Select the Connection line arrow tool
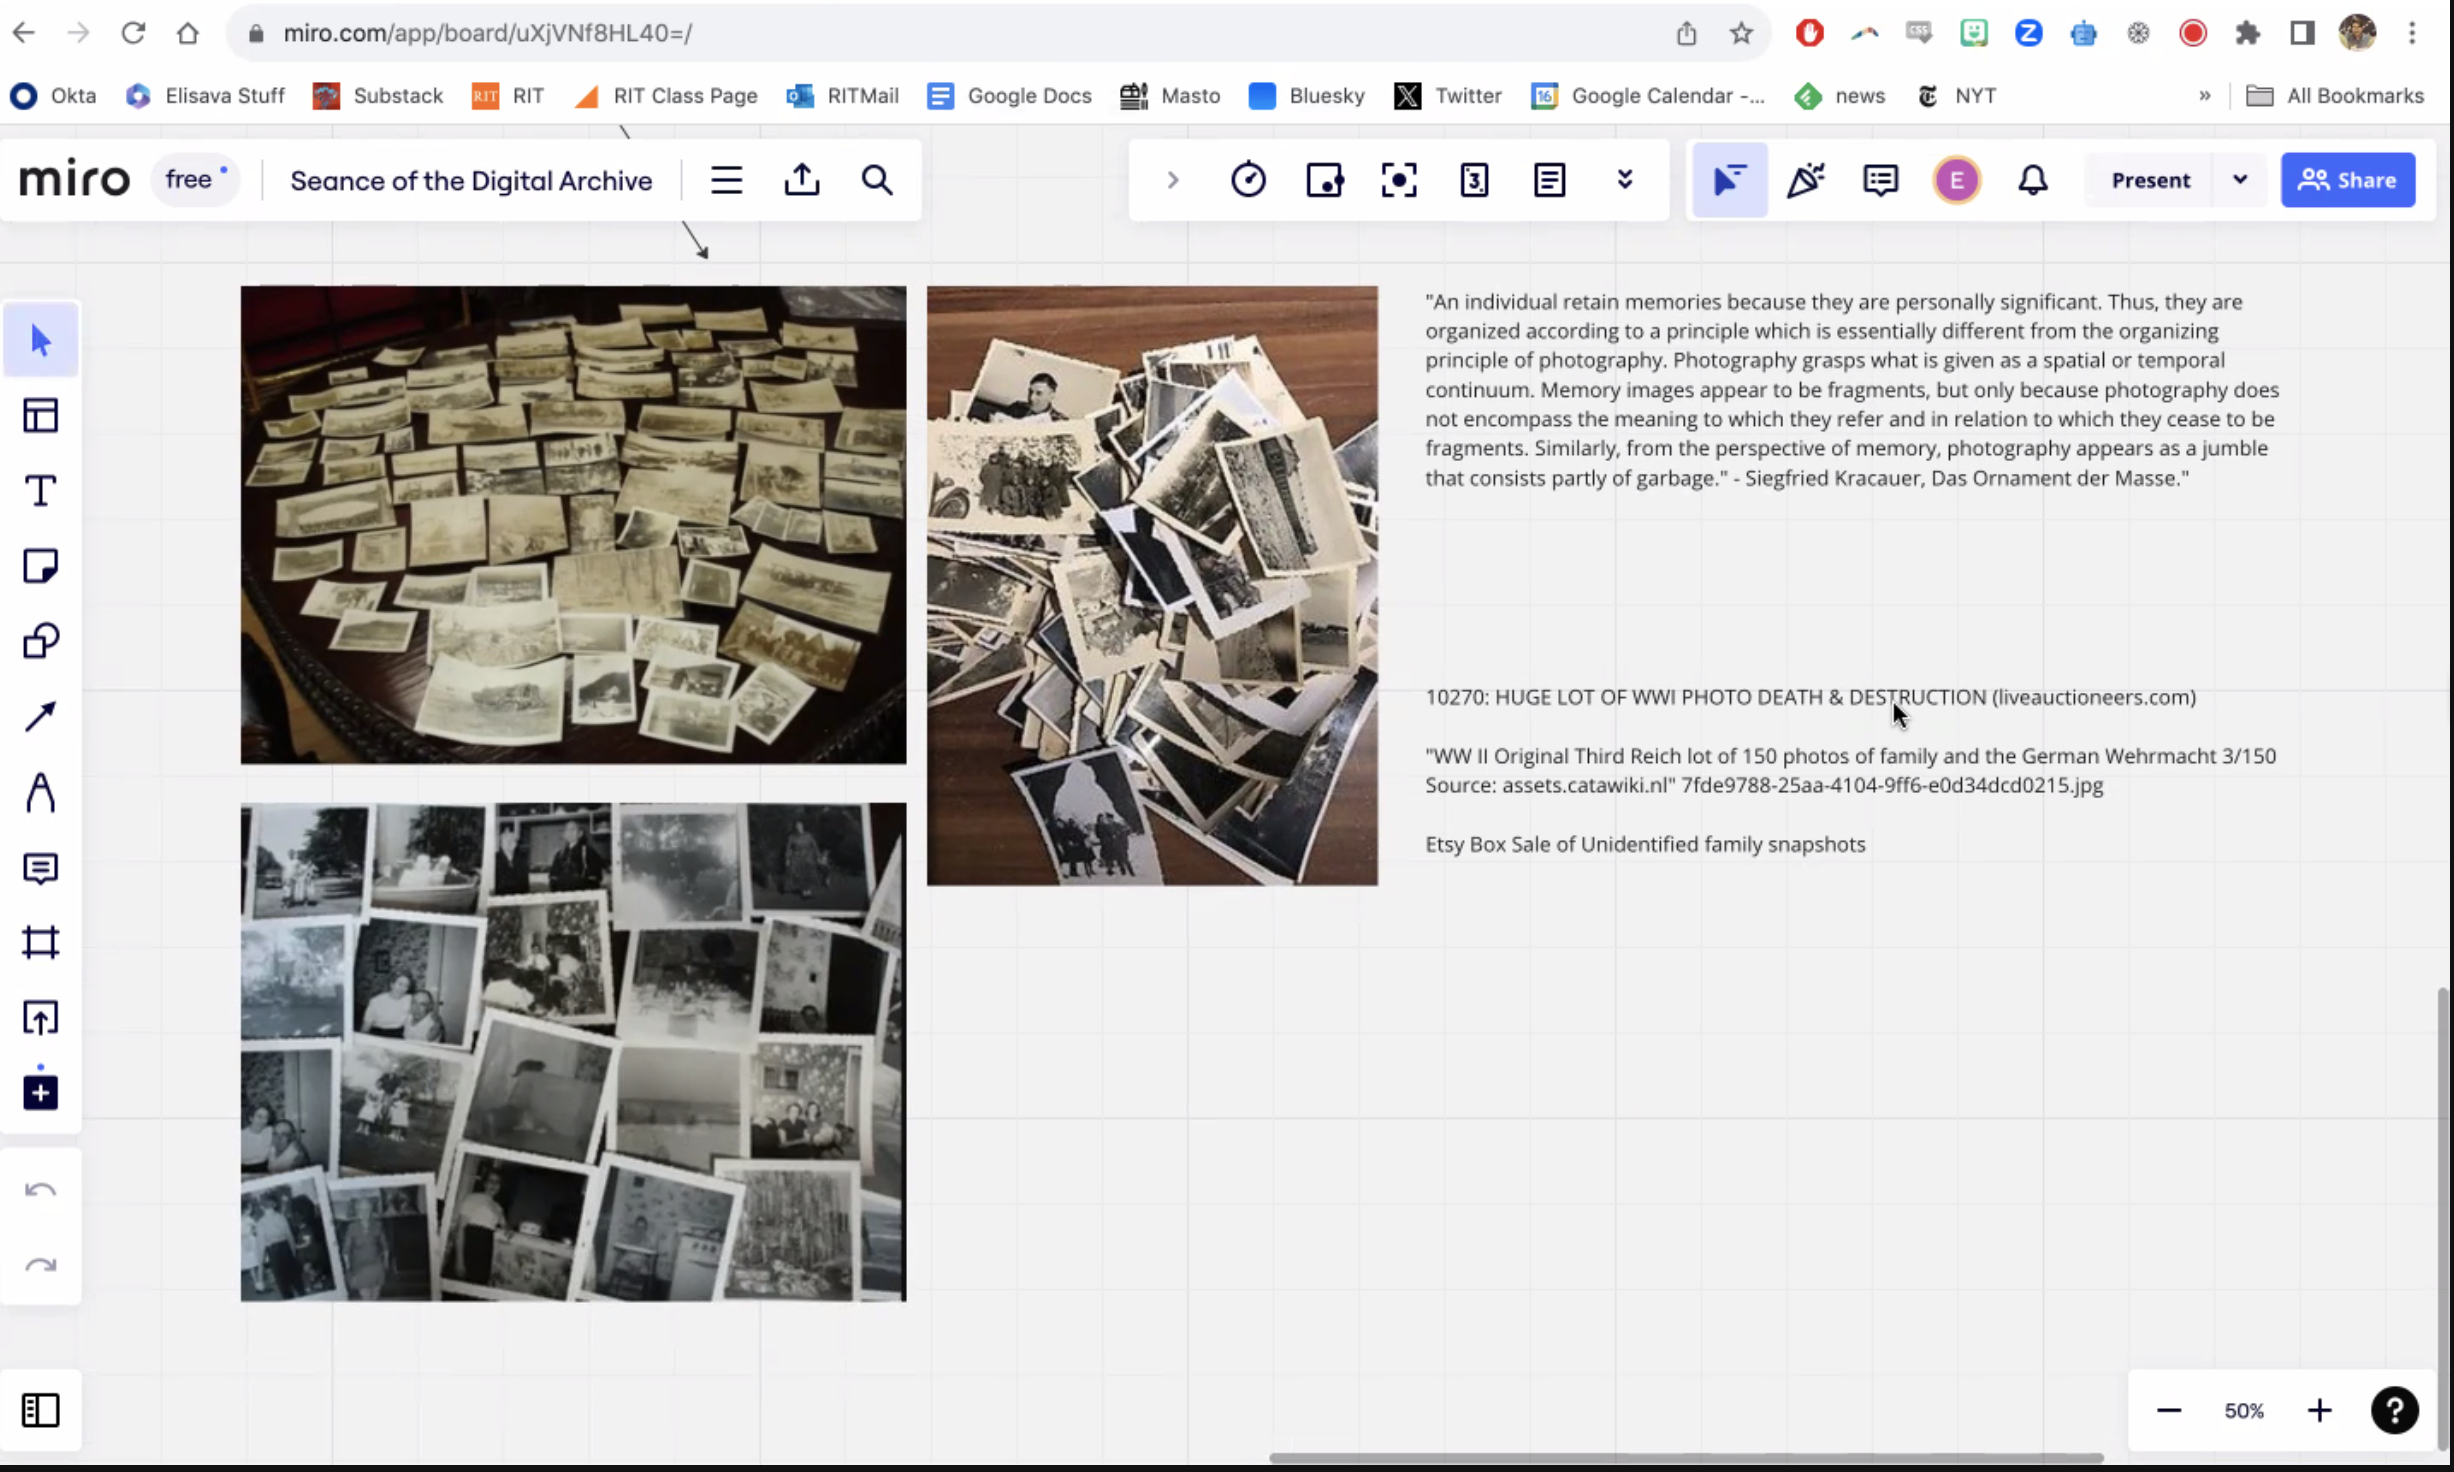 40,716
